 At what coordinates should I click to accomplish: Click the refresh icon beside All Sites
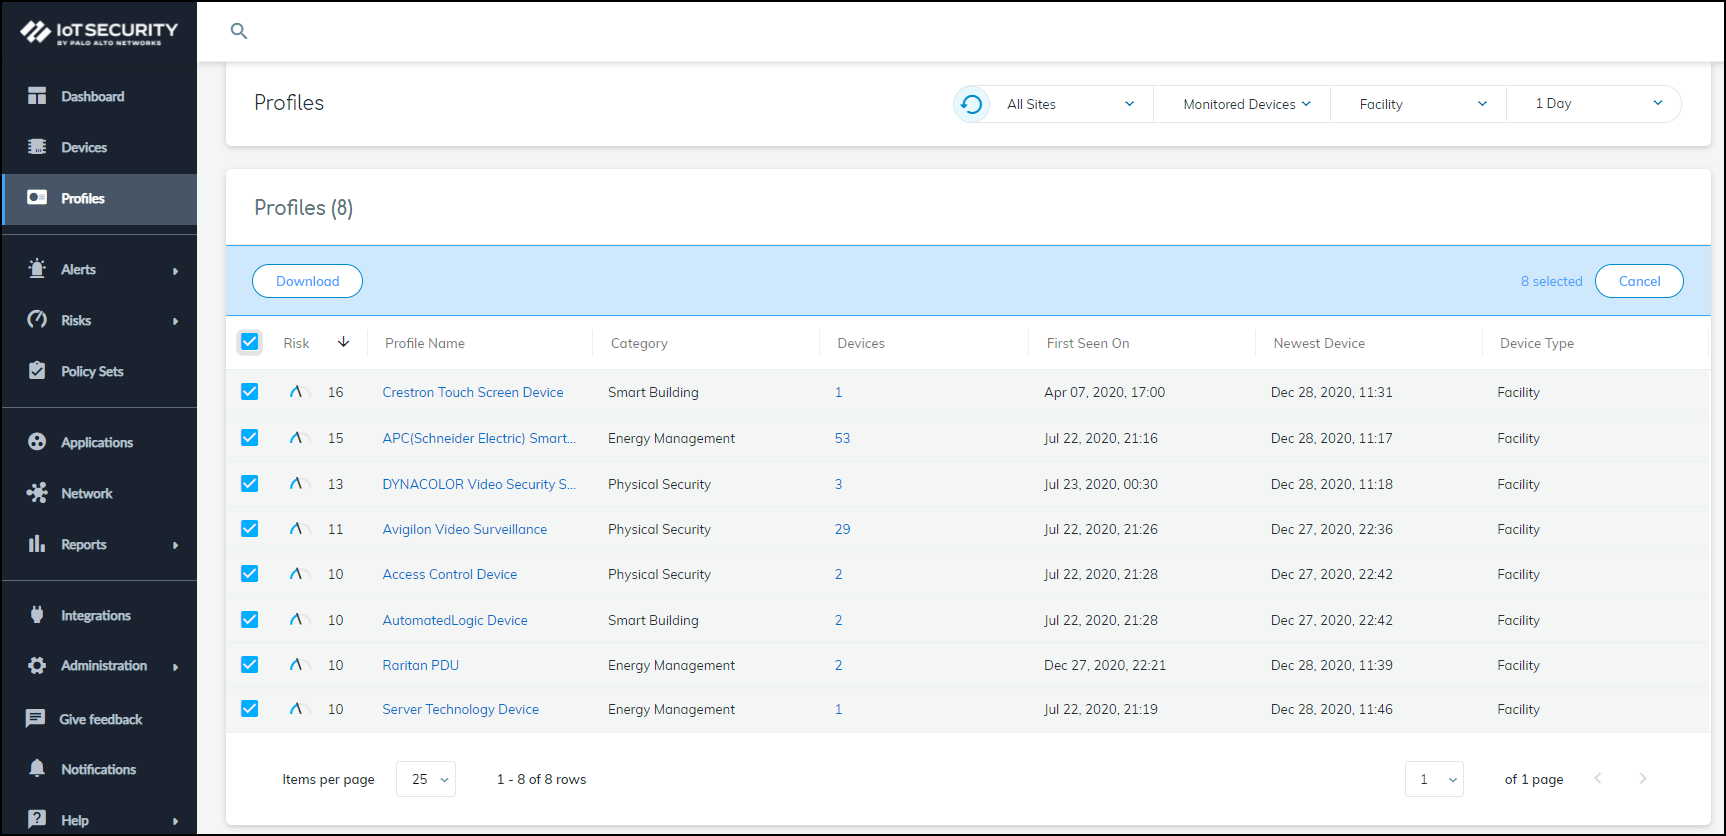(x=971, y=104)
